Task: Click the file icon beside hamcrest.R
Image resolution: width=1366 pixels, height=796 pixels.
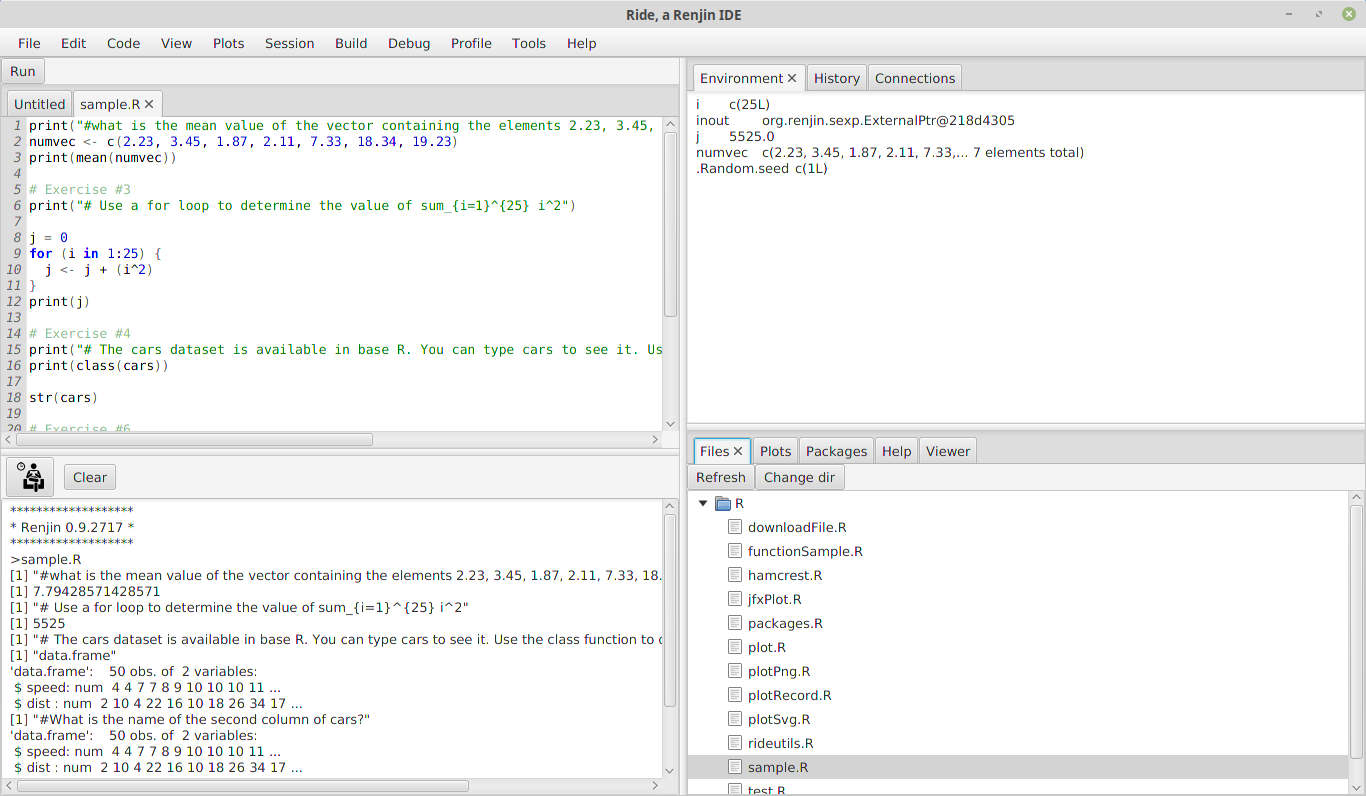Action: [735, 575]
